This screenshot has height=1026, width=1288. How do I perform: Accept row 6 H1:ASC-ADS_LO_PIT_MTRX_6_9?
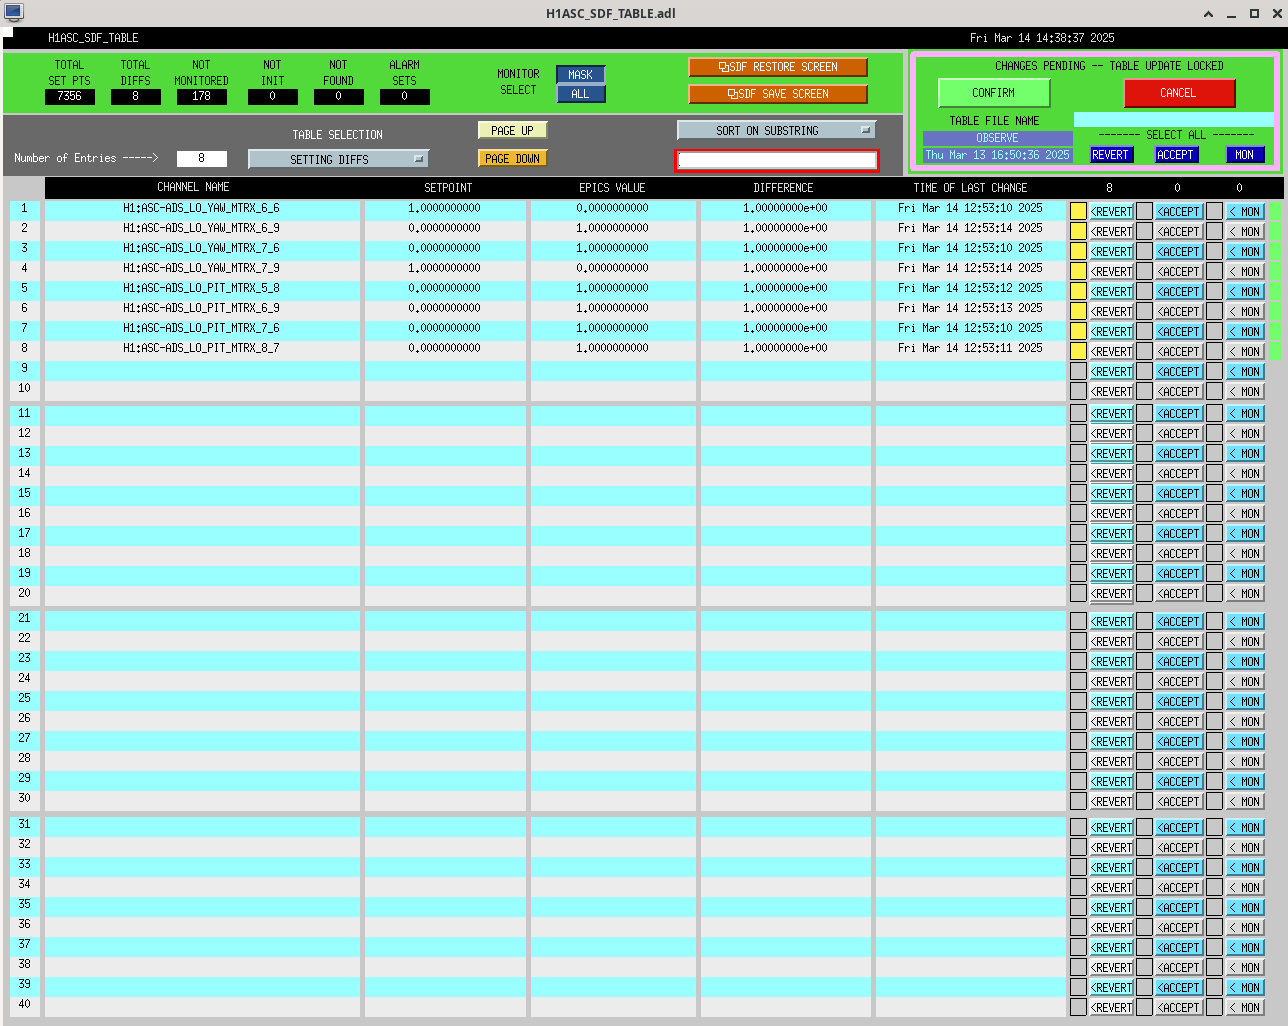click(x=1179, y=312)
